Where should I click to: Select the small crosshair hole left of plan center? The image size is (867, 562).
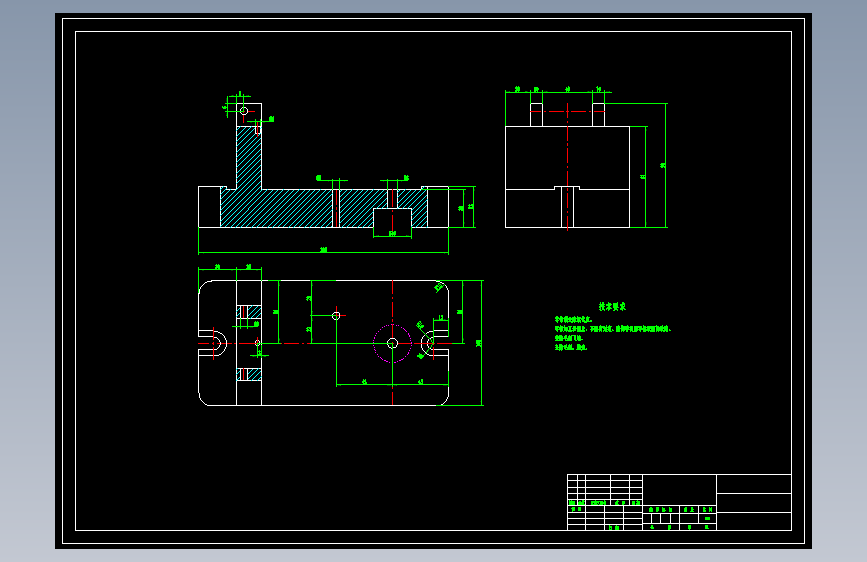click(336, 316)
